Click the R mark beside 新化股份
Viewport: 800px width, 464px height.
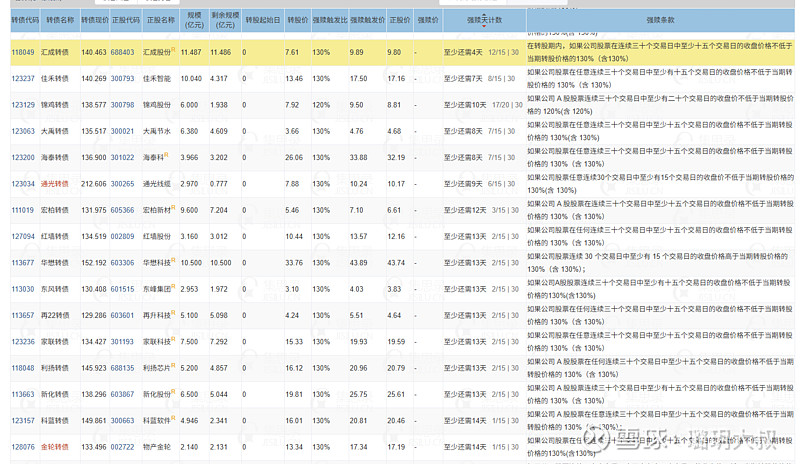tap(173, 392)
